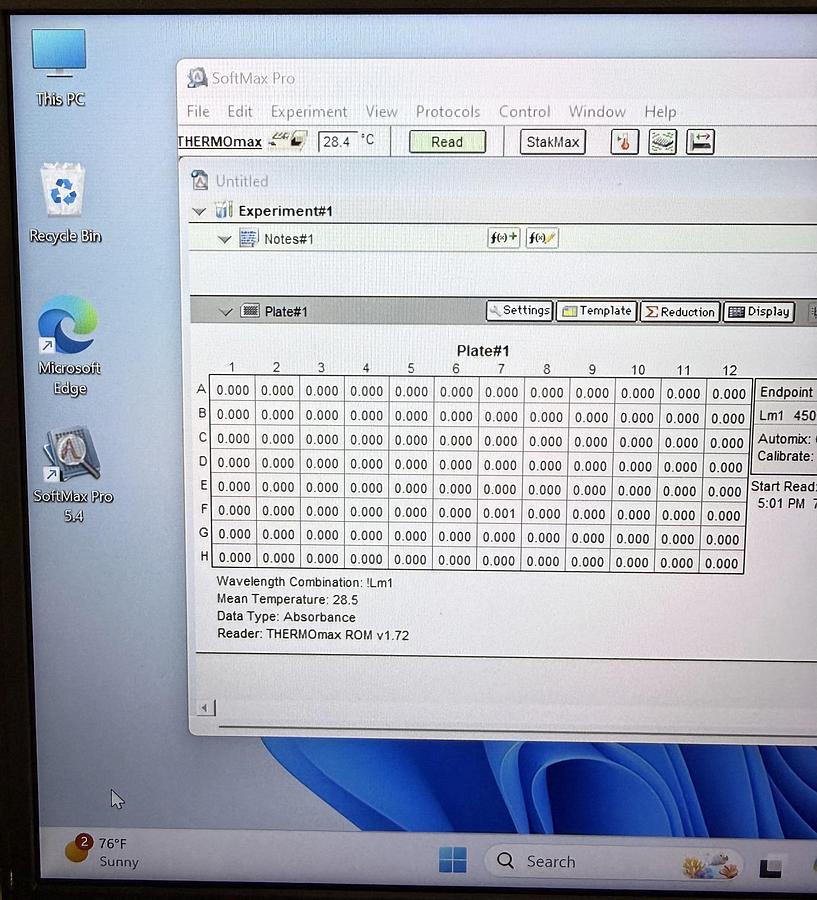Click the "Reader: THERMOmax ROM v1.72" text
The width and height of the screenshot is (817, 900).
click(313, 634)
